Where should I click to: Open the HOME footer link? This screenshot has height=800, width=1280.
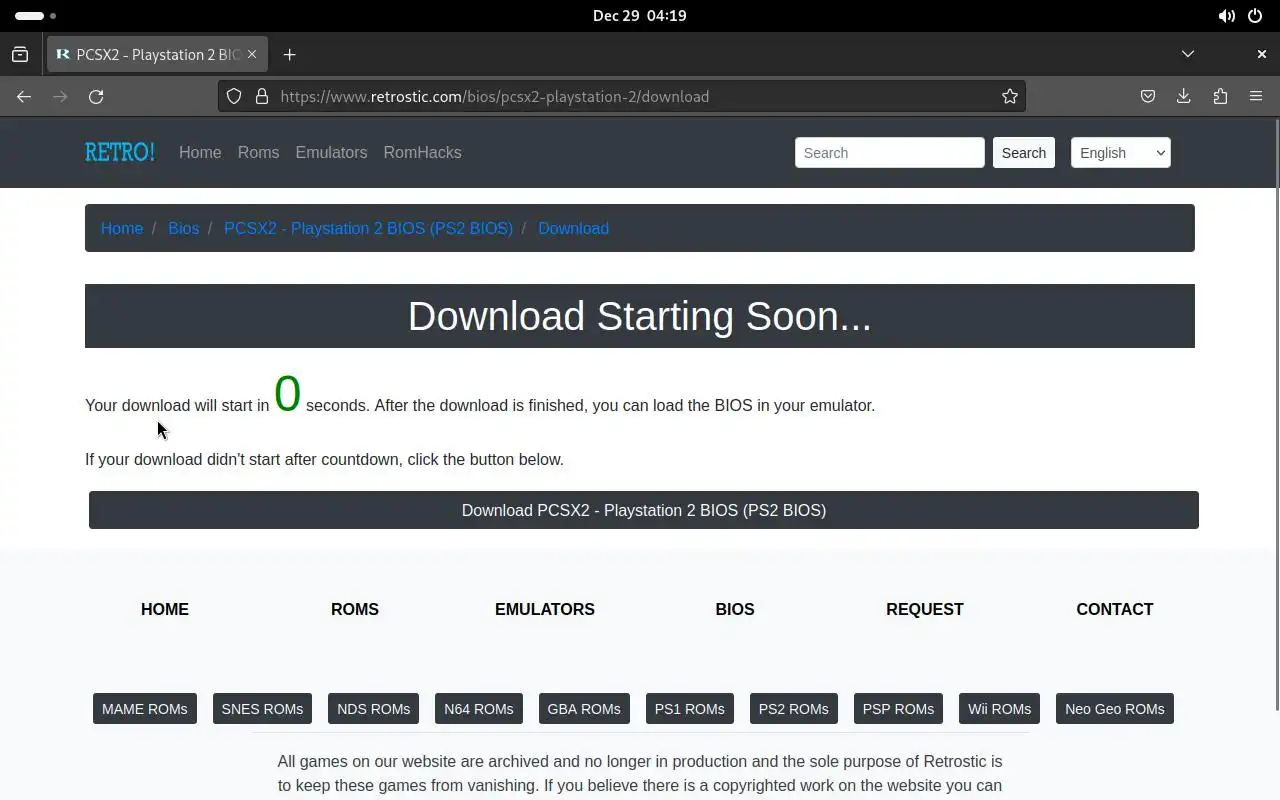[x=165, y=609]
